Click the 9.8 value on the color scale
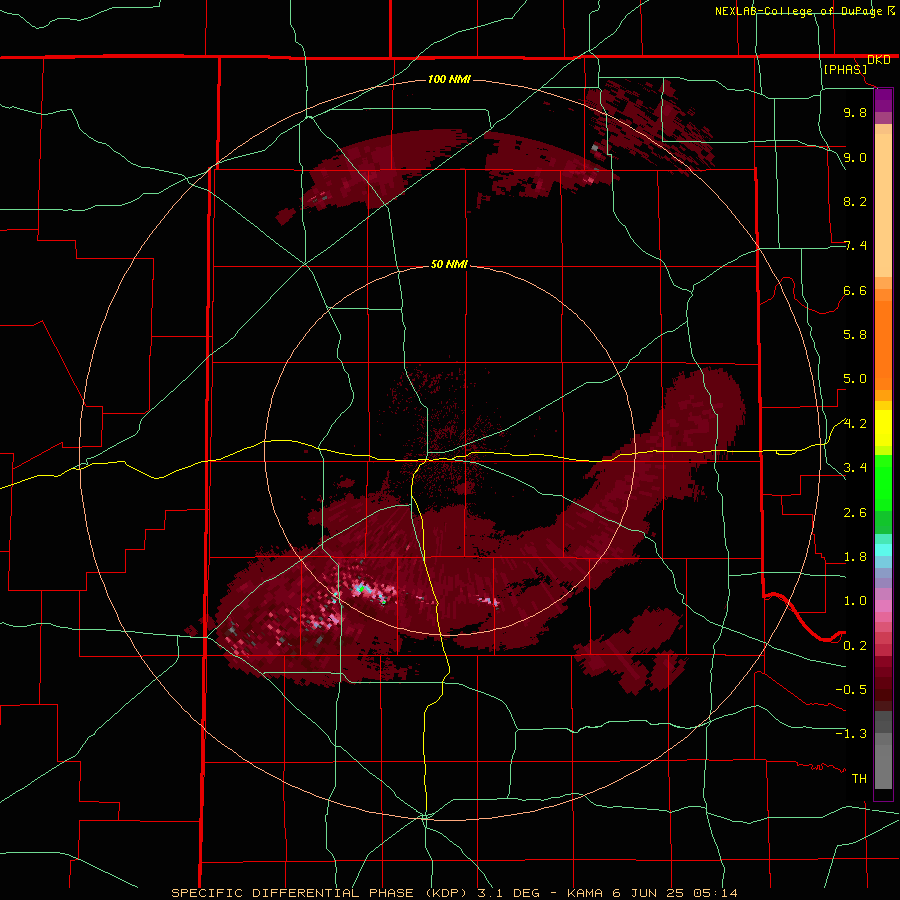The image size is (900, 900). point(855,112)
